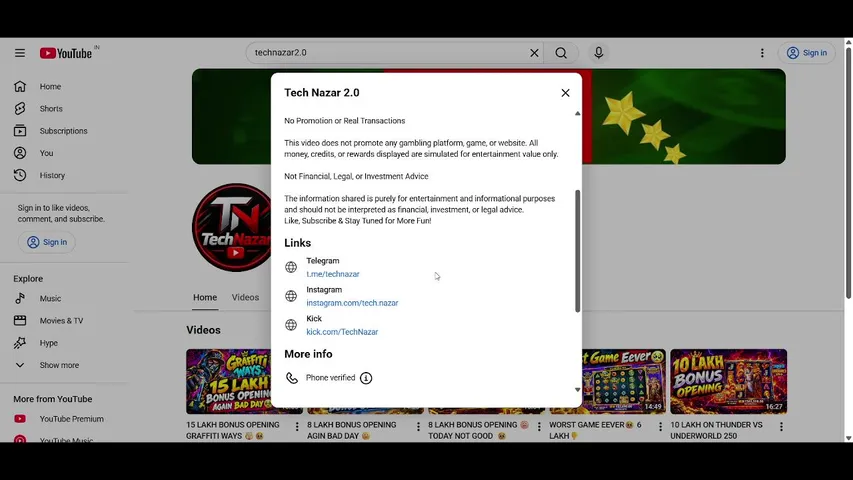853x480 pixels.
Task: Click 'Not Financial, Legal, or Investment Advice' text
Action: click(x=356, y=176)
